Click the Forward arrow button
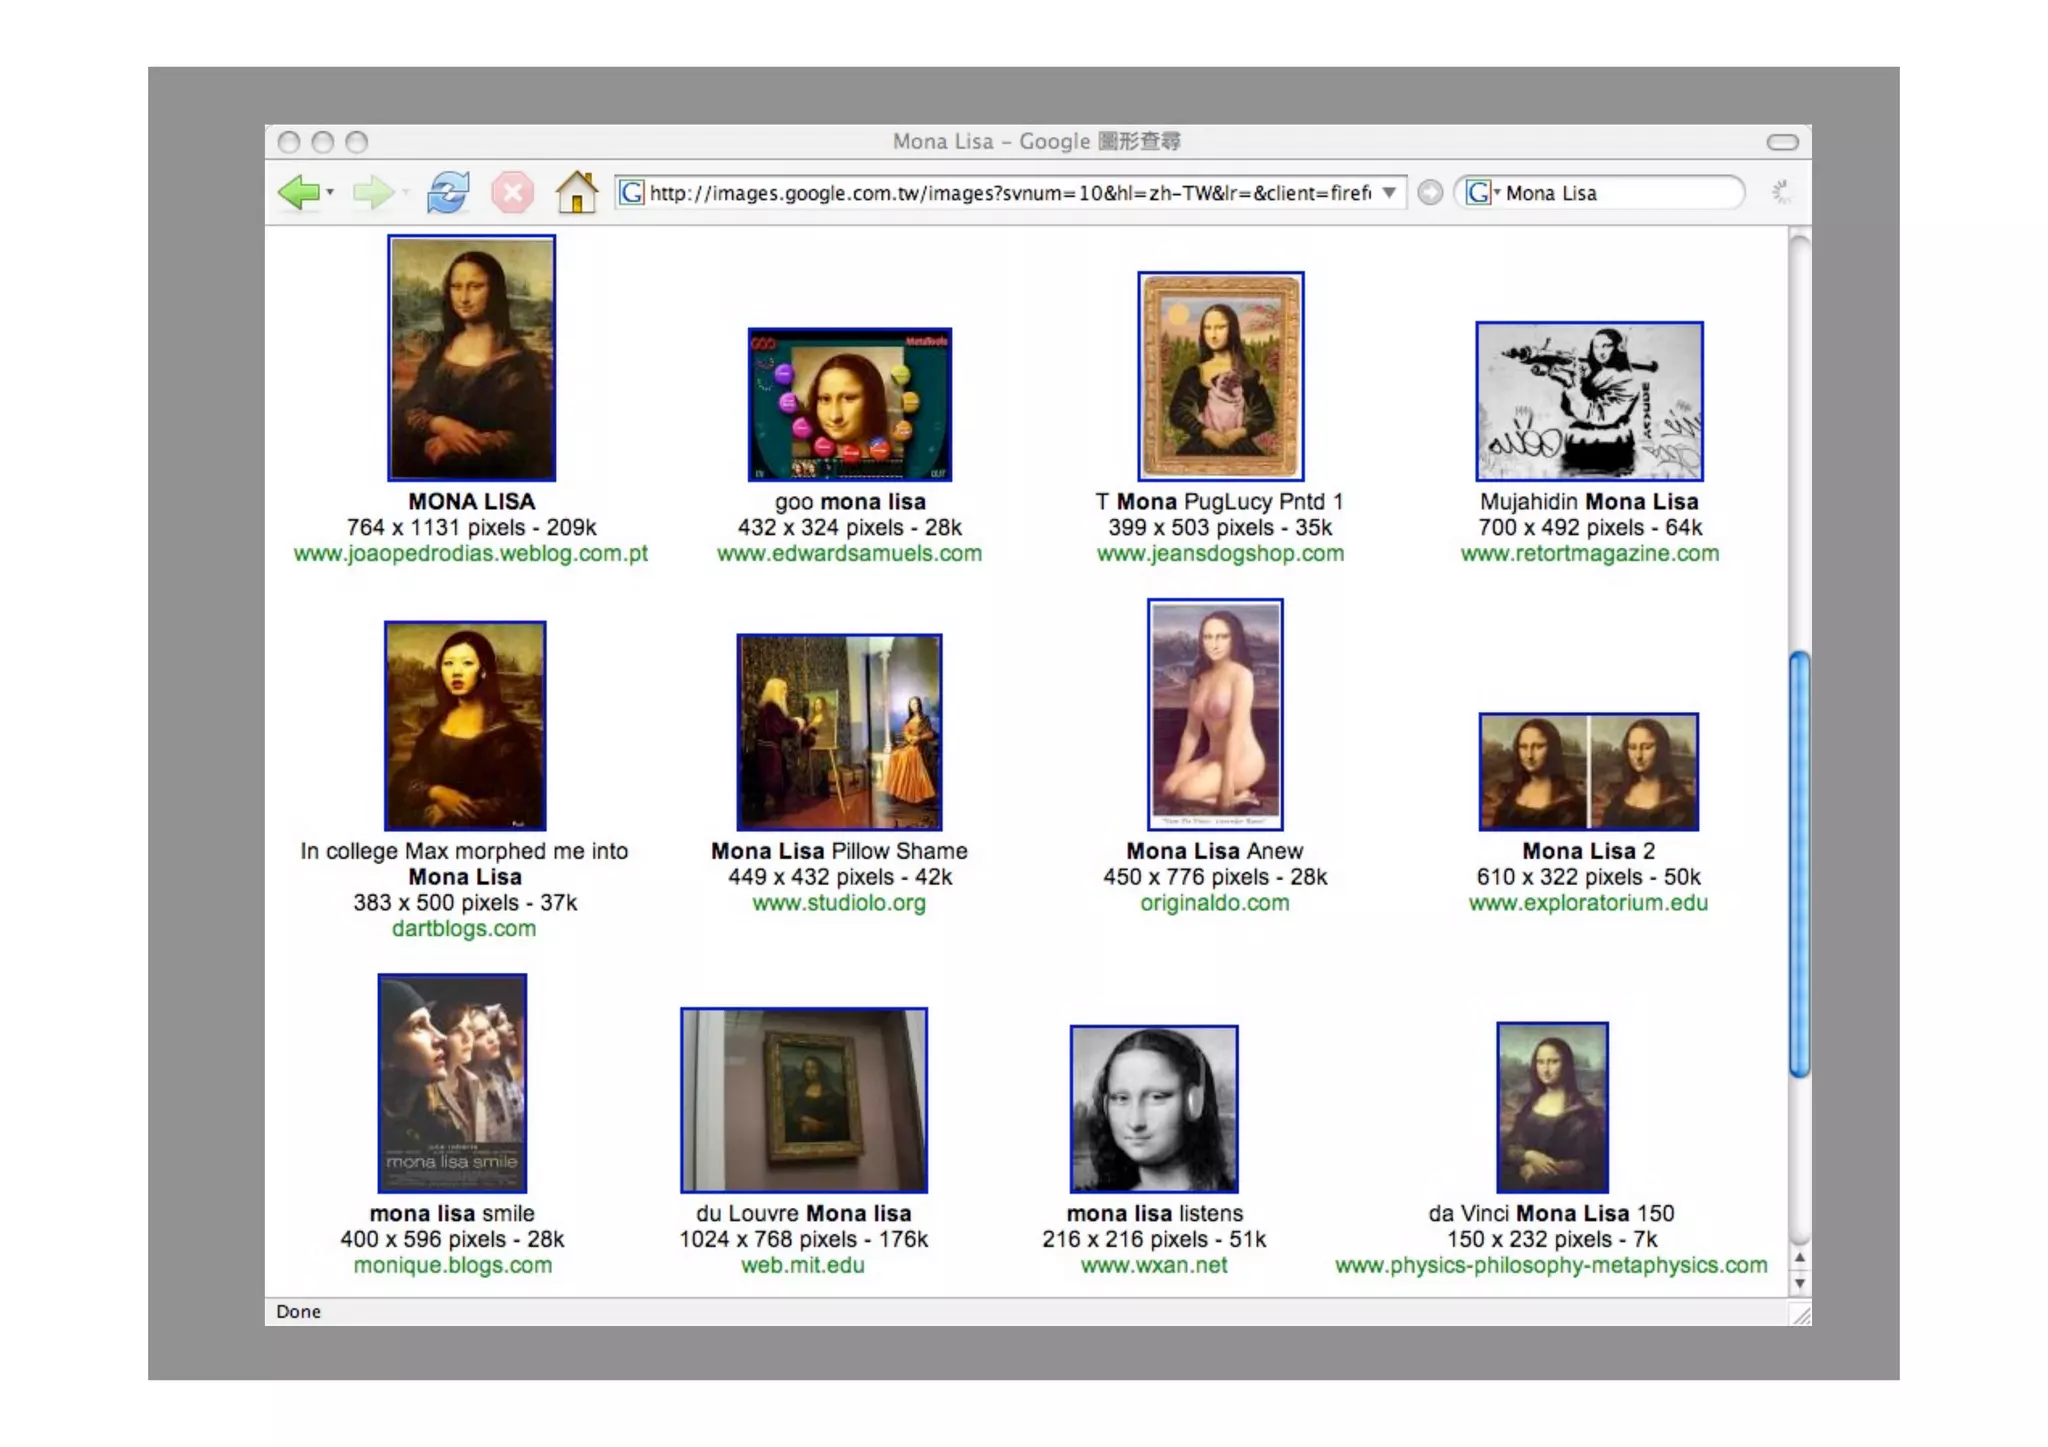Viewport: 2048px width, 1447px height. [372, 192]
